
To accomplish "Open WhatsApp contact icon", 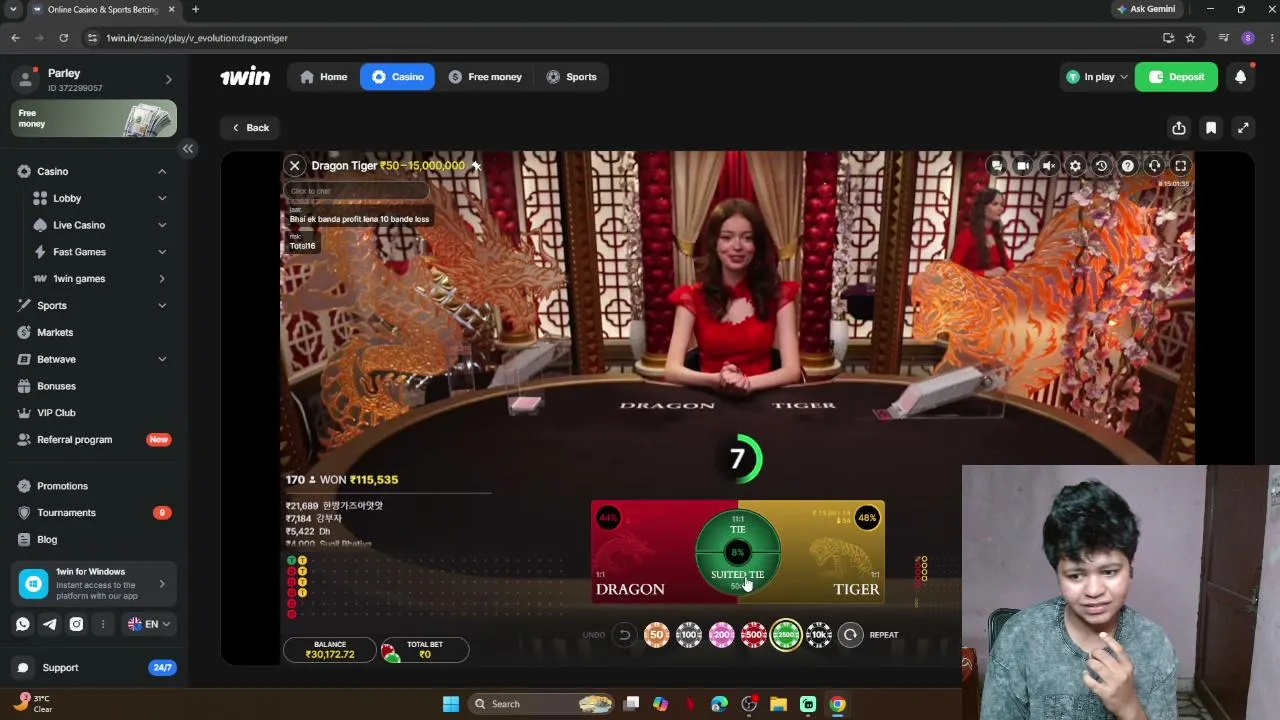I will coord(23,624).
